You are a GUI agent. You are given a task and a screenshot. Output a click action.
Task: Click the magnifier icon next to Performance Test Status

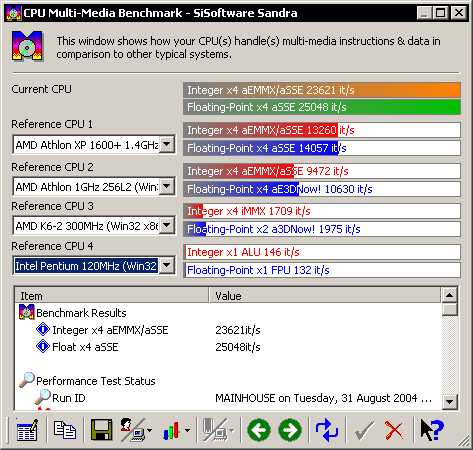tap(26, 380)
